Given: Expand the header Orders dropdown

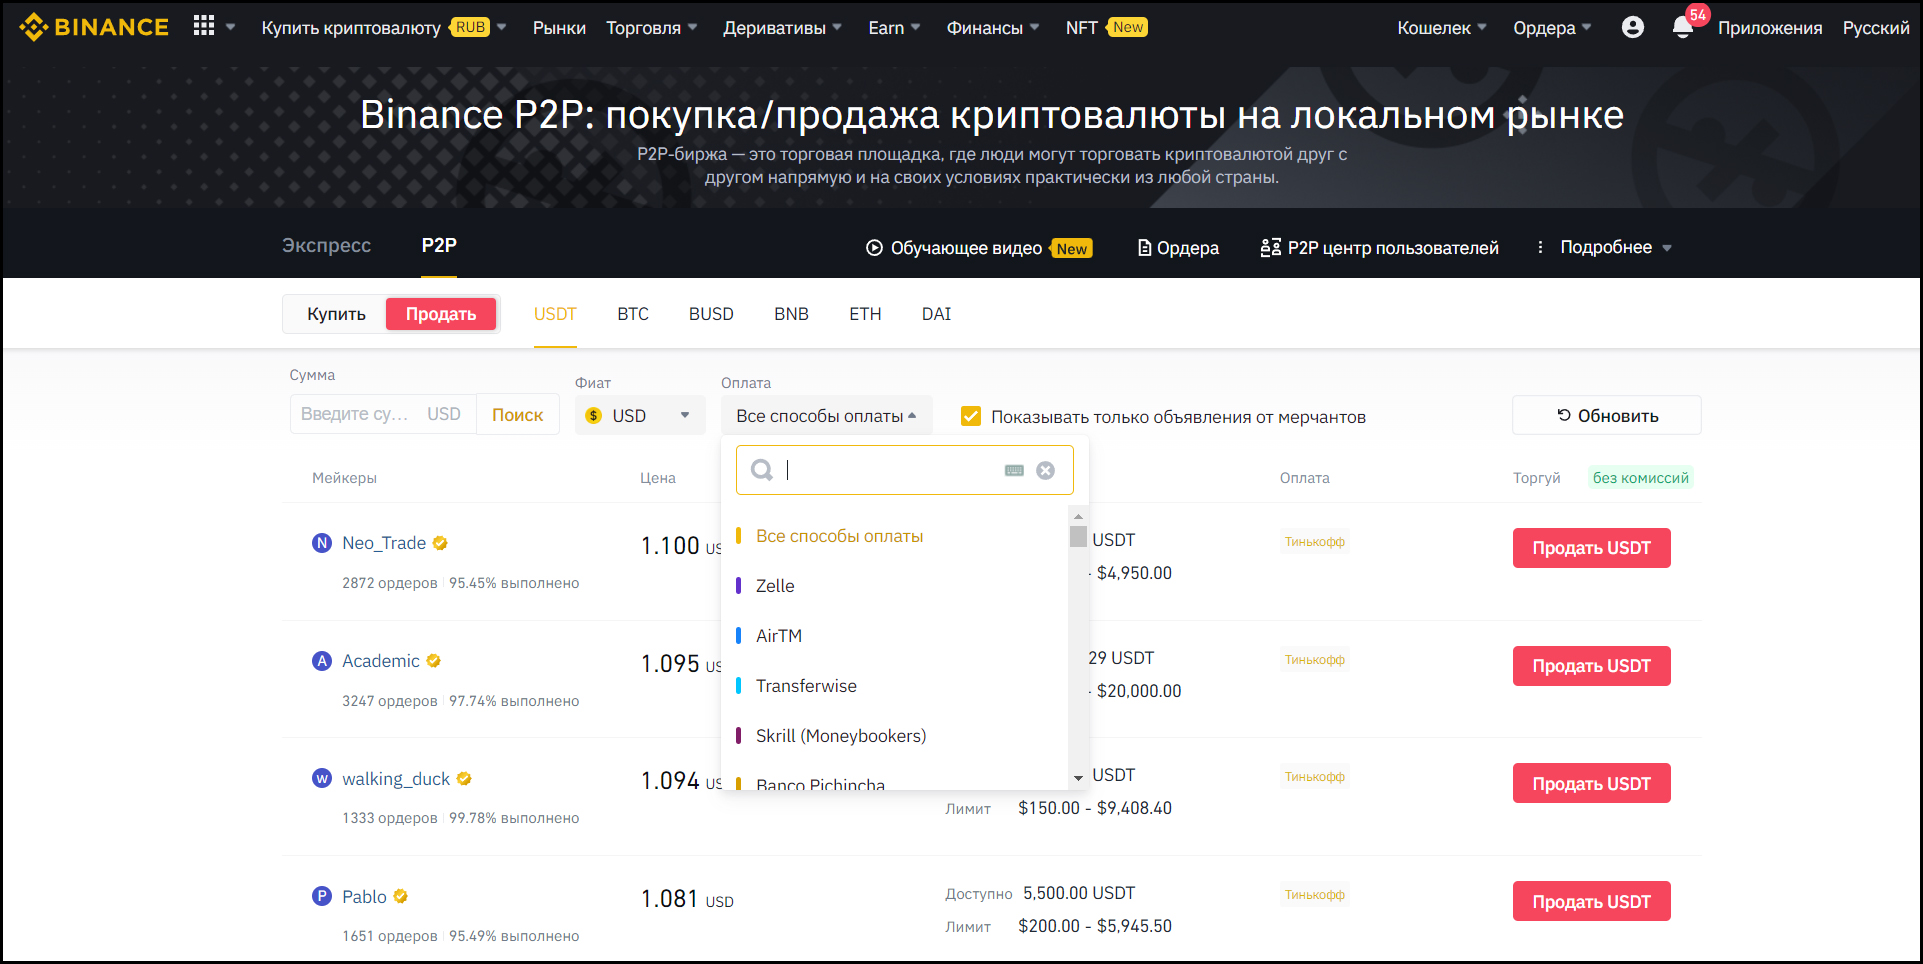Looking at the screenshot, I should point(1552,28).
